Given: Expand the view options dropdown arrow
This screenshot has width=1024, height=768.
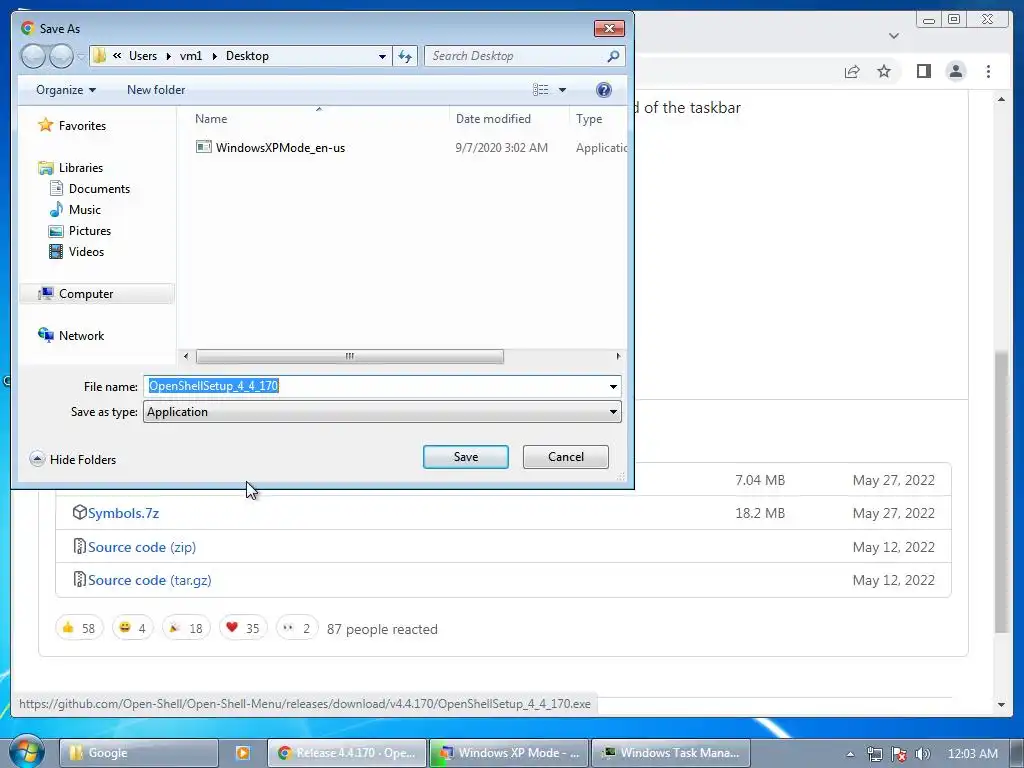Looking at the screenshot, I should tap(562, 90).
